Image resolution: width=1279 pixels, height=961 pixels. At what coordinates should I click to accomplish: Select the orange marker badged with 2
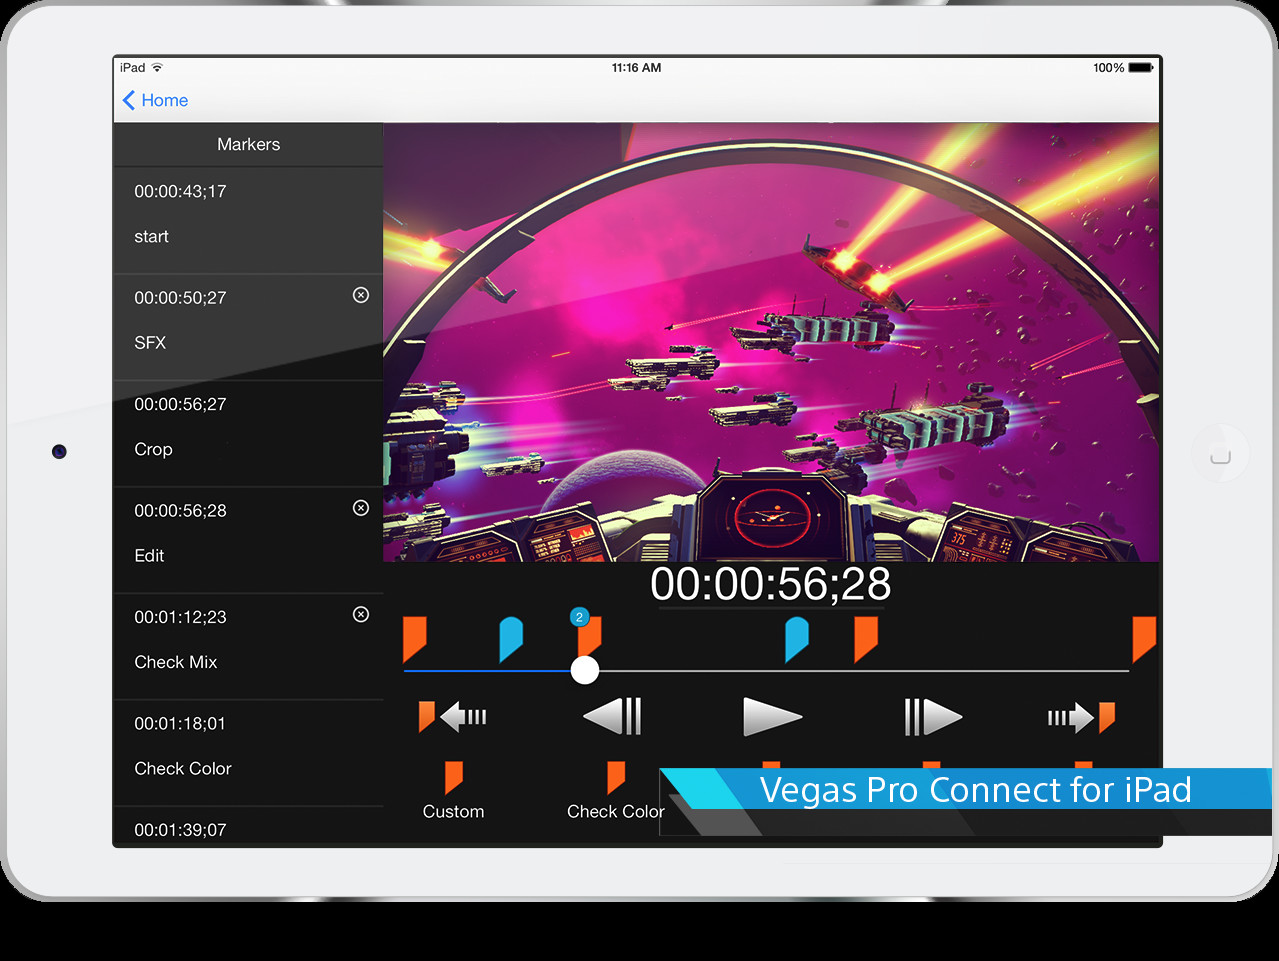586,637
